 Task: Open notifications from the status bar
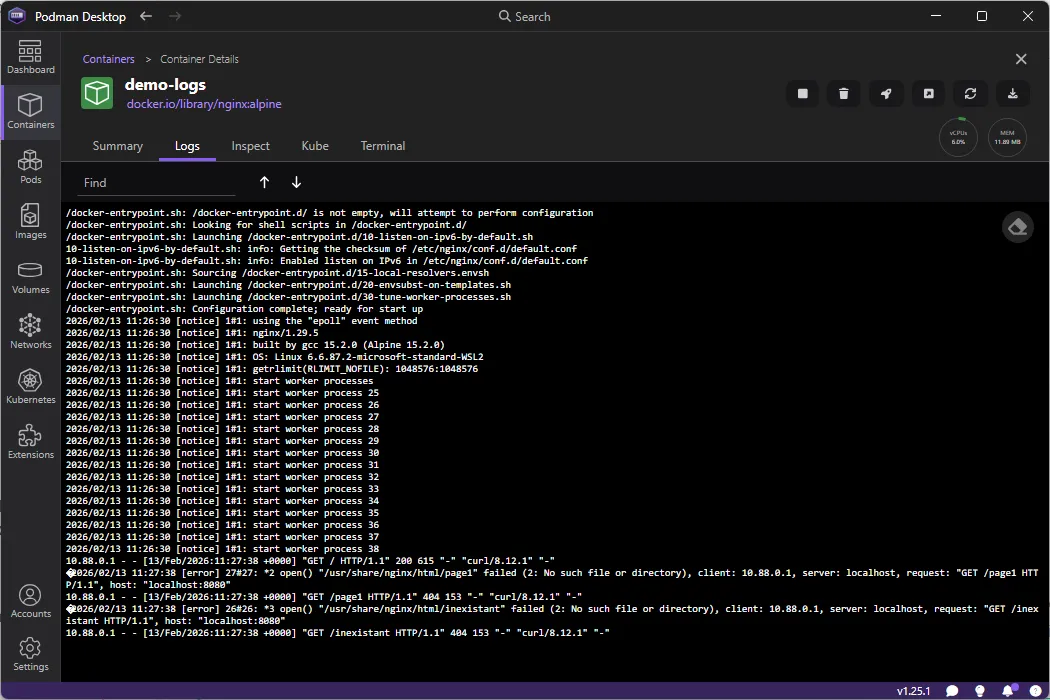pyautogui.click(x=1007, y=690)
